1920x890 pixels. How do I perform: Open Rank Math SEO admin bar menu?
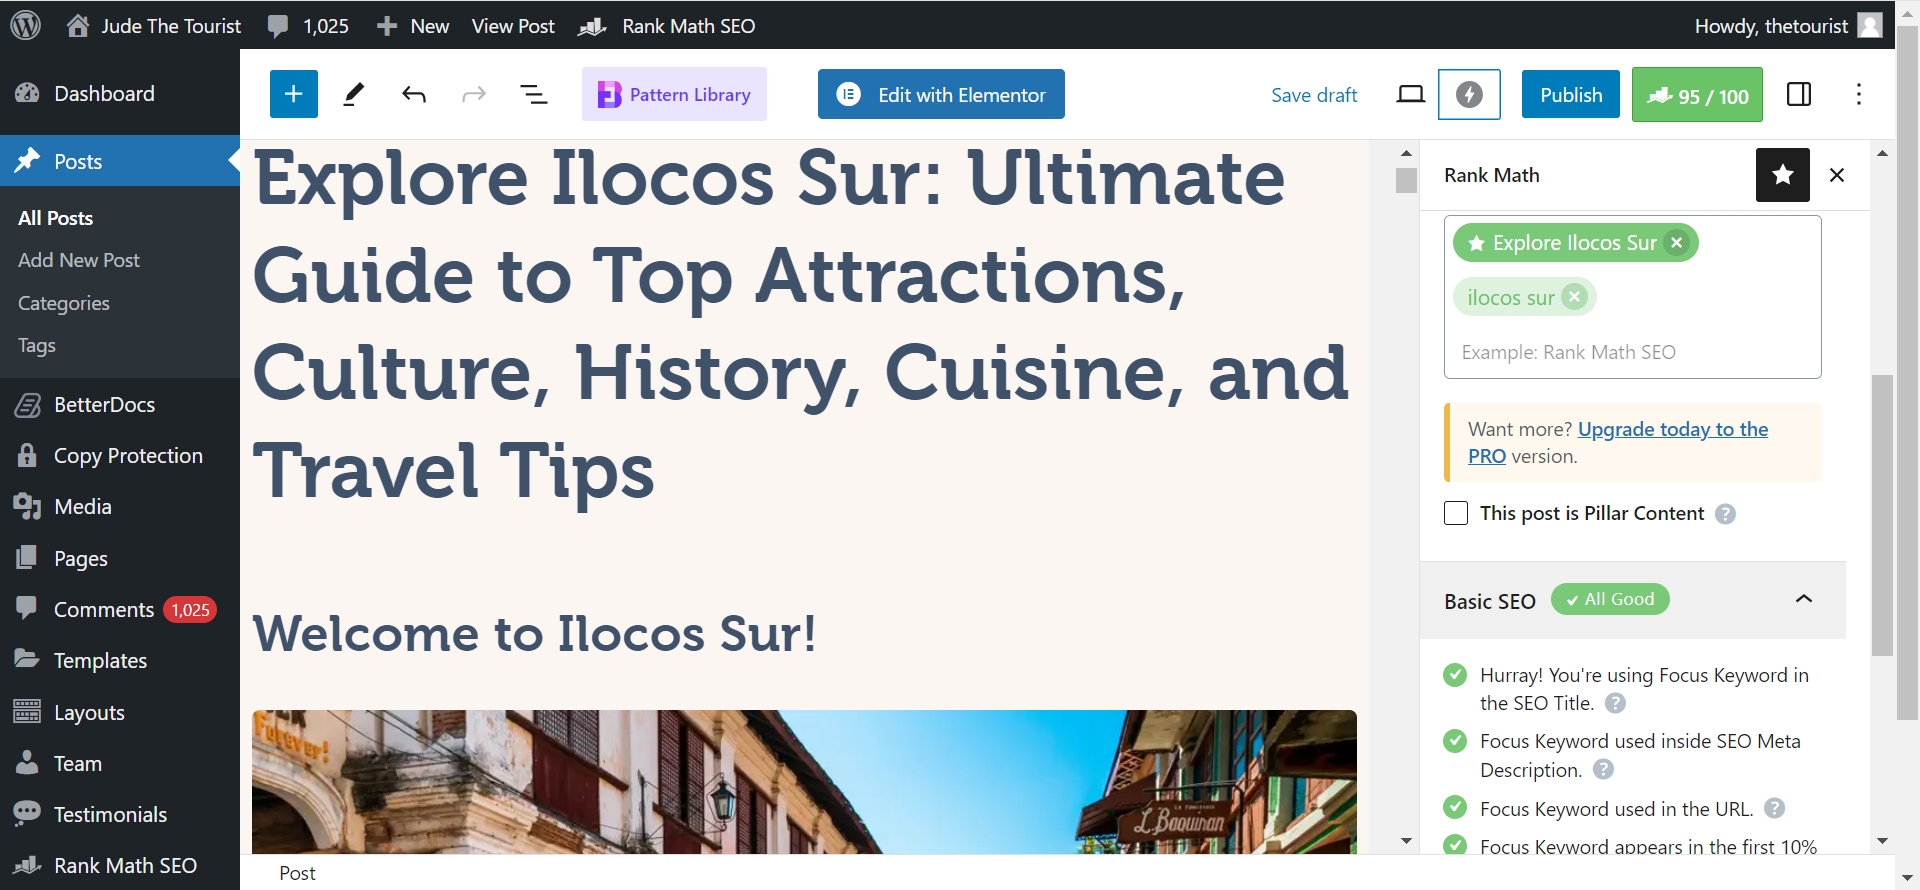667,26
